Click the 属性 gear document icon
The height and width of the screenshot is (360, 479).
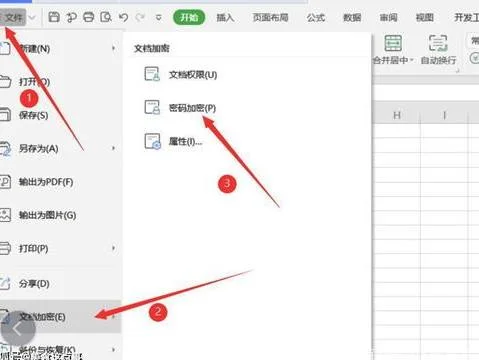click(152, 141)
